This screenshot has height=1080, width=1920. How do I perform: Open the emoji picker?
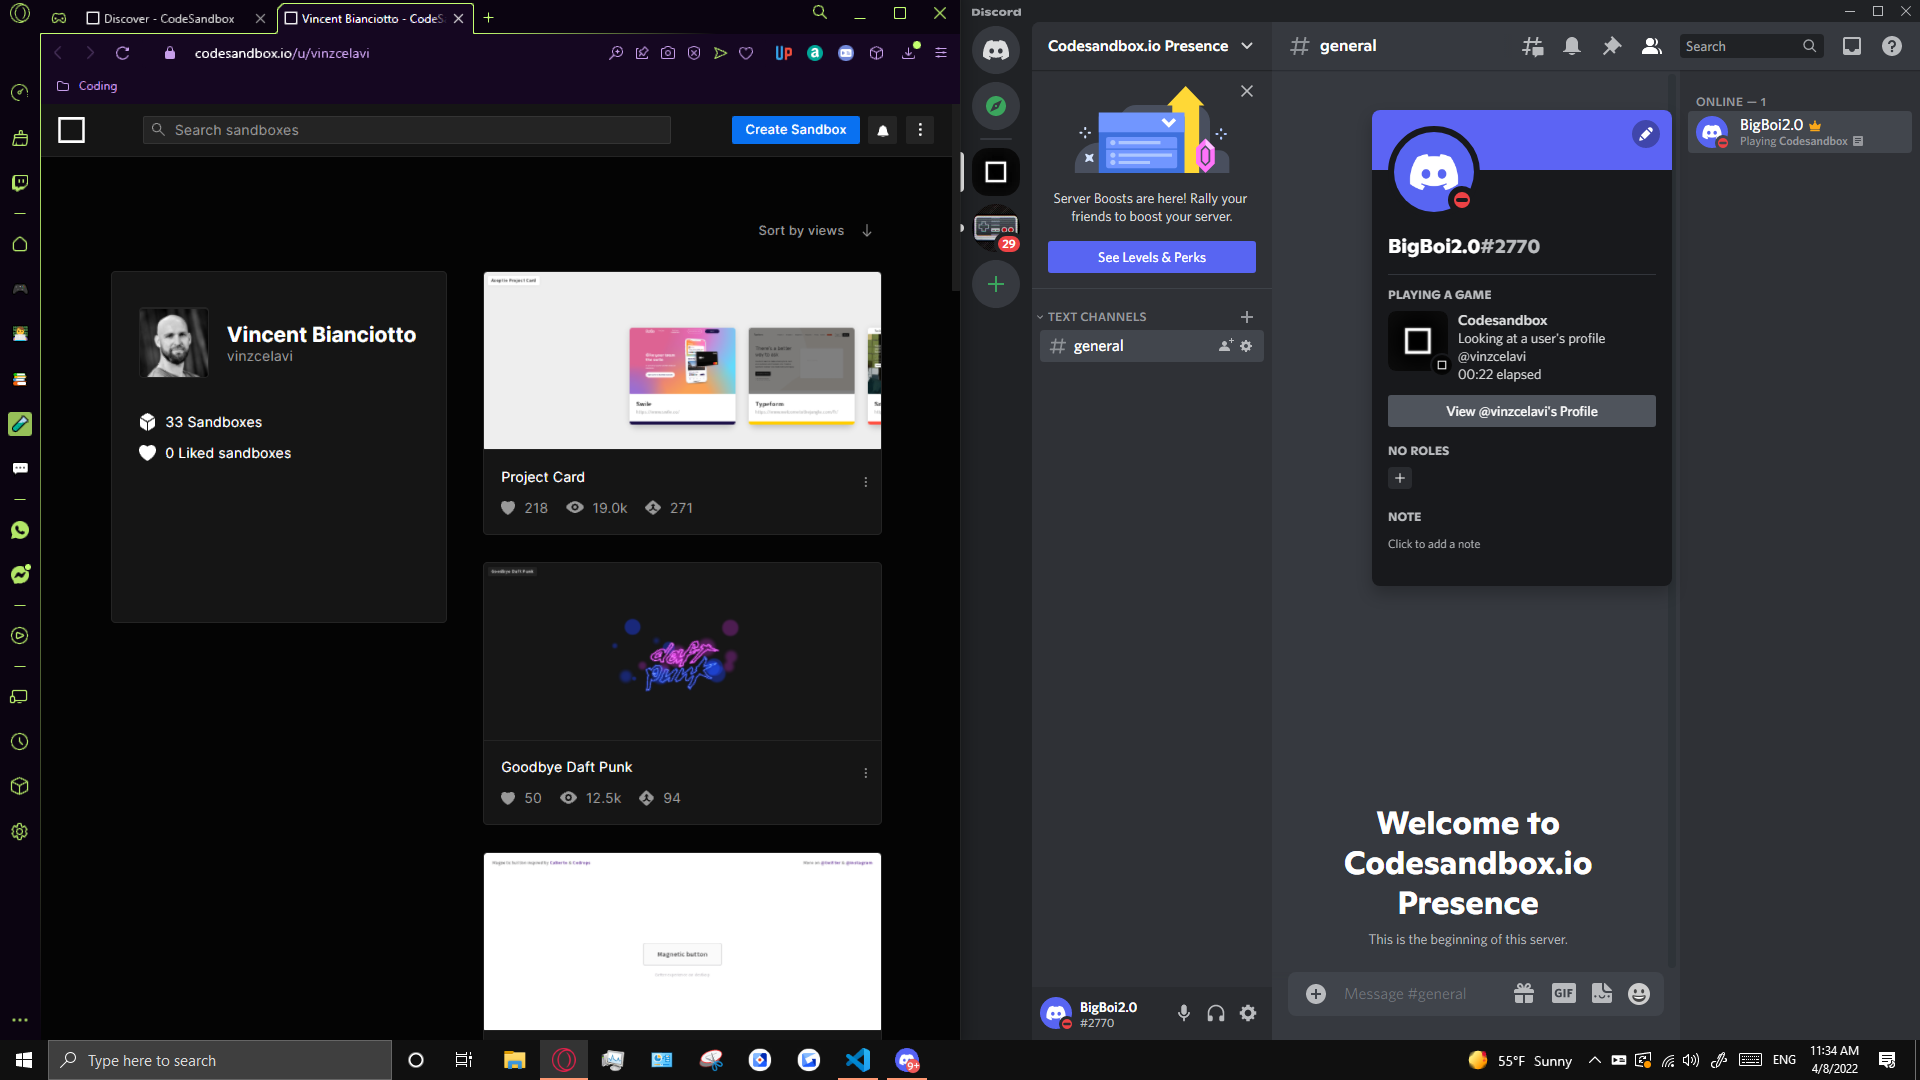pos(1638,993)
